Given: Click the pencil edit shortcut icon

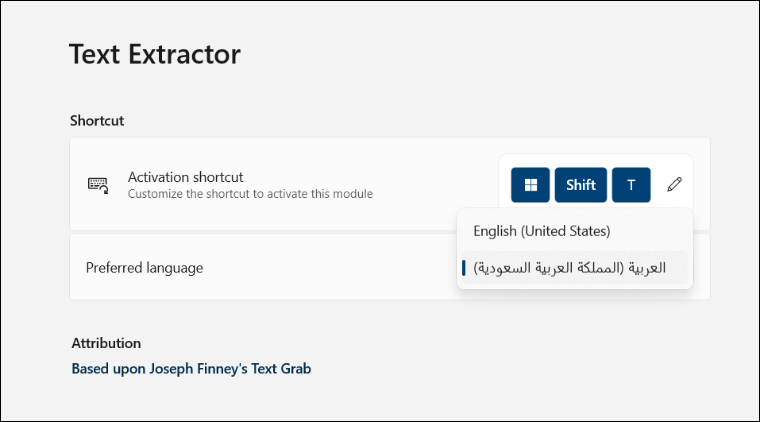Looking at the screenshot, I should point(674,185).
